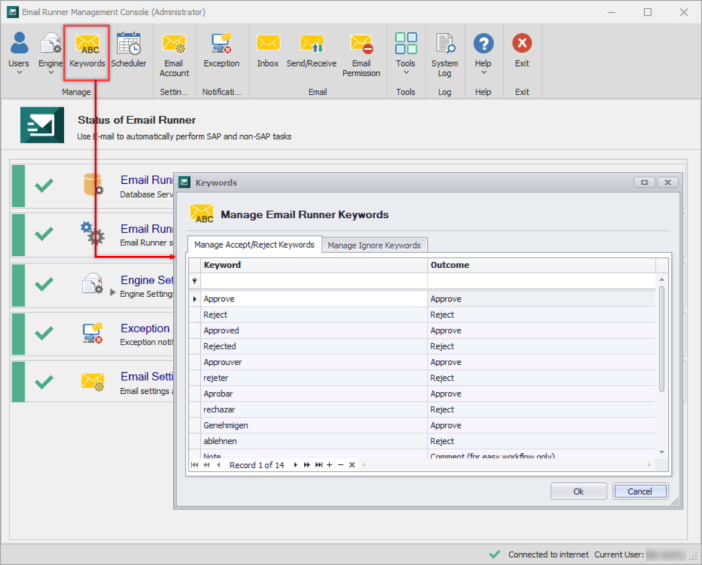Open Exception notification settings
702x565 pixels.
(x=221, y=50)
